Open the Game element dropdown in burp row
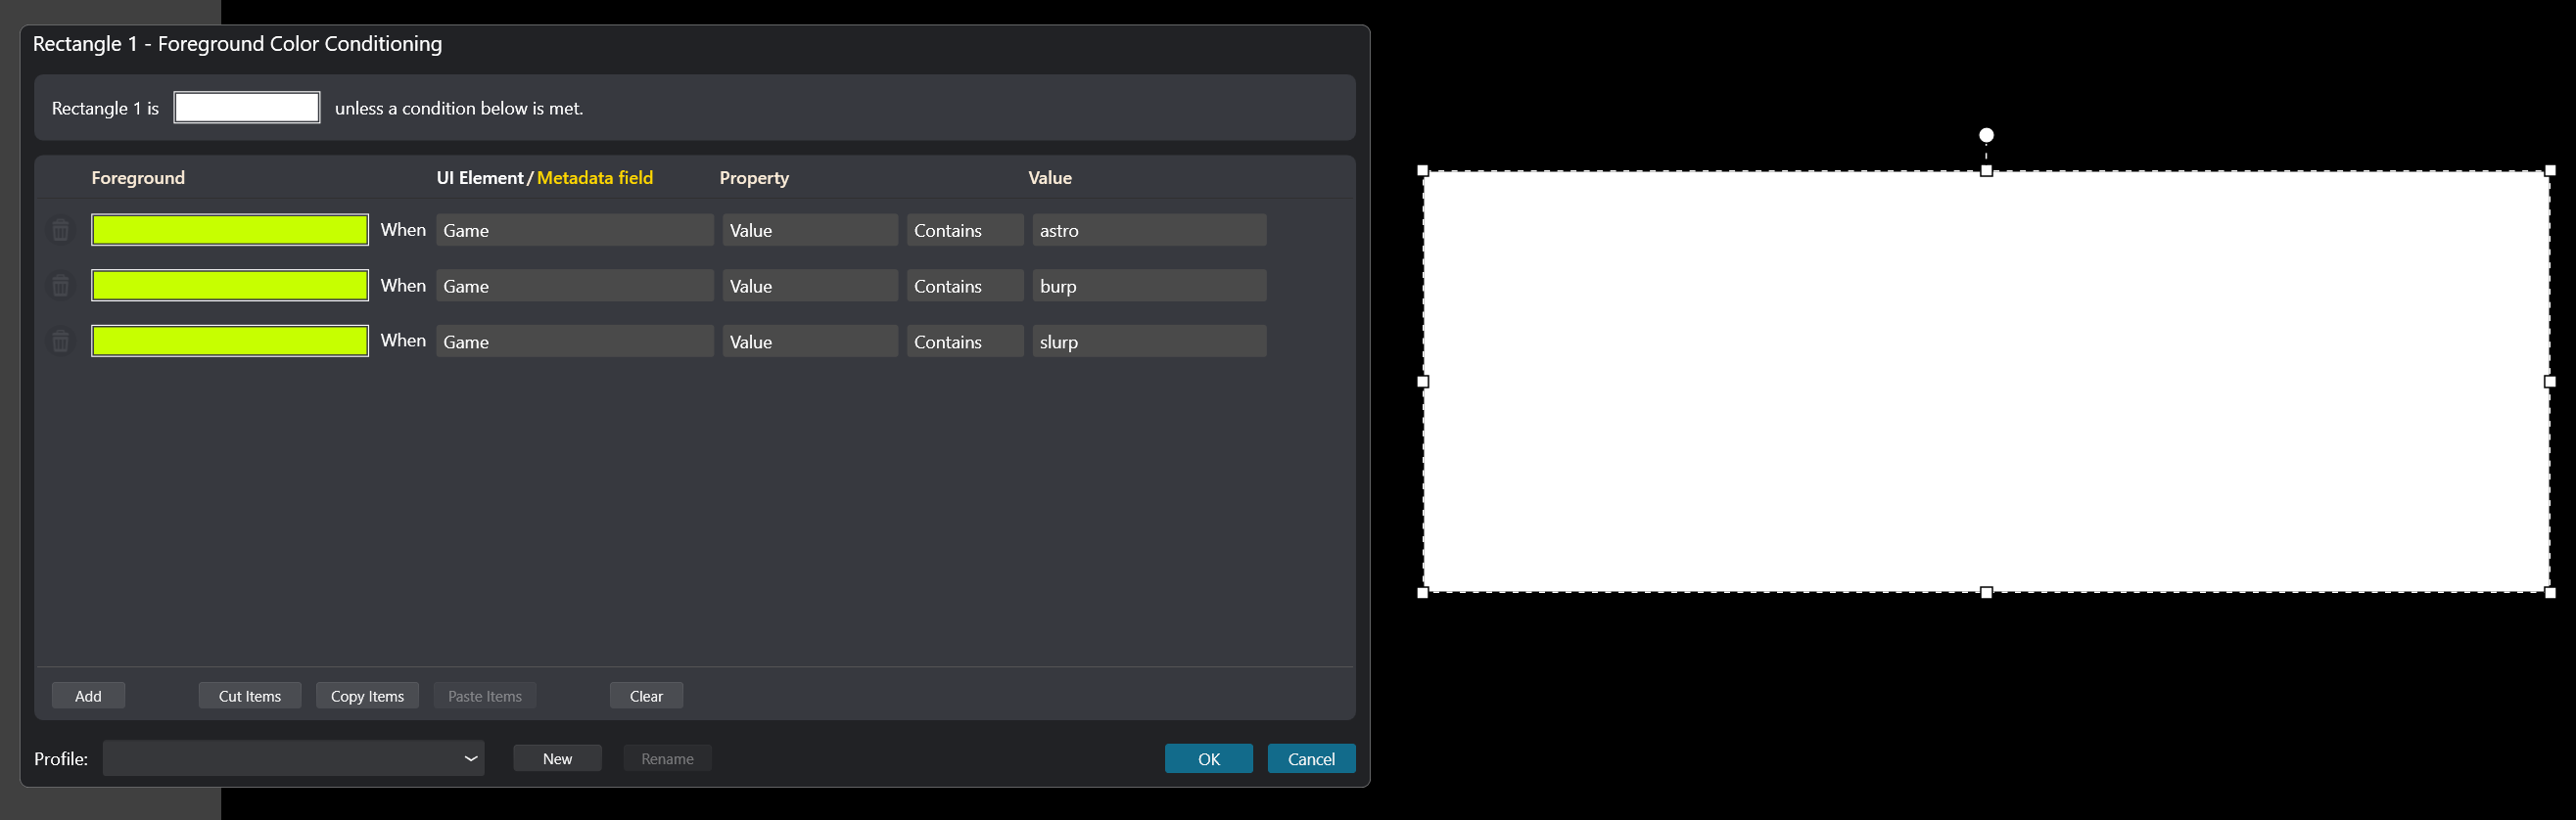2576x820 pixels. 575,286
